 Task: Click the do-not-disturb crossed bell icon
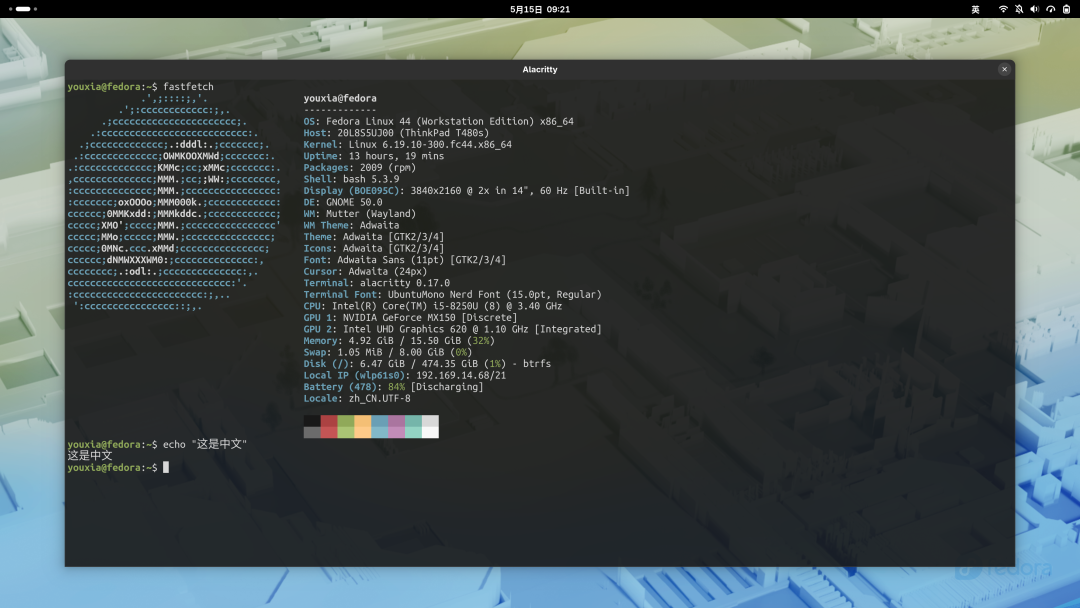click(1019, 9)
